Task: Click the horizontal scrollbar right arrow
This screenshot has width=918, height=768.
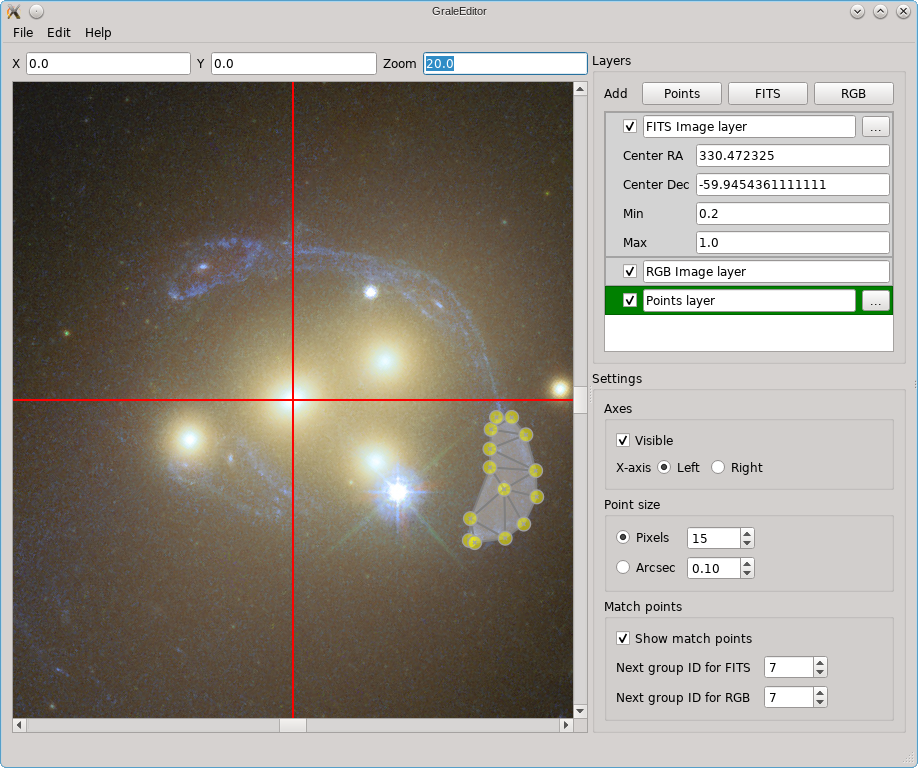Action: [566, 725]
